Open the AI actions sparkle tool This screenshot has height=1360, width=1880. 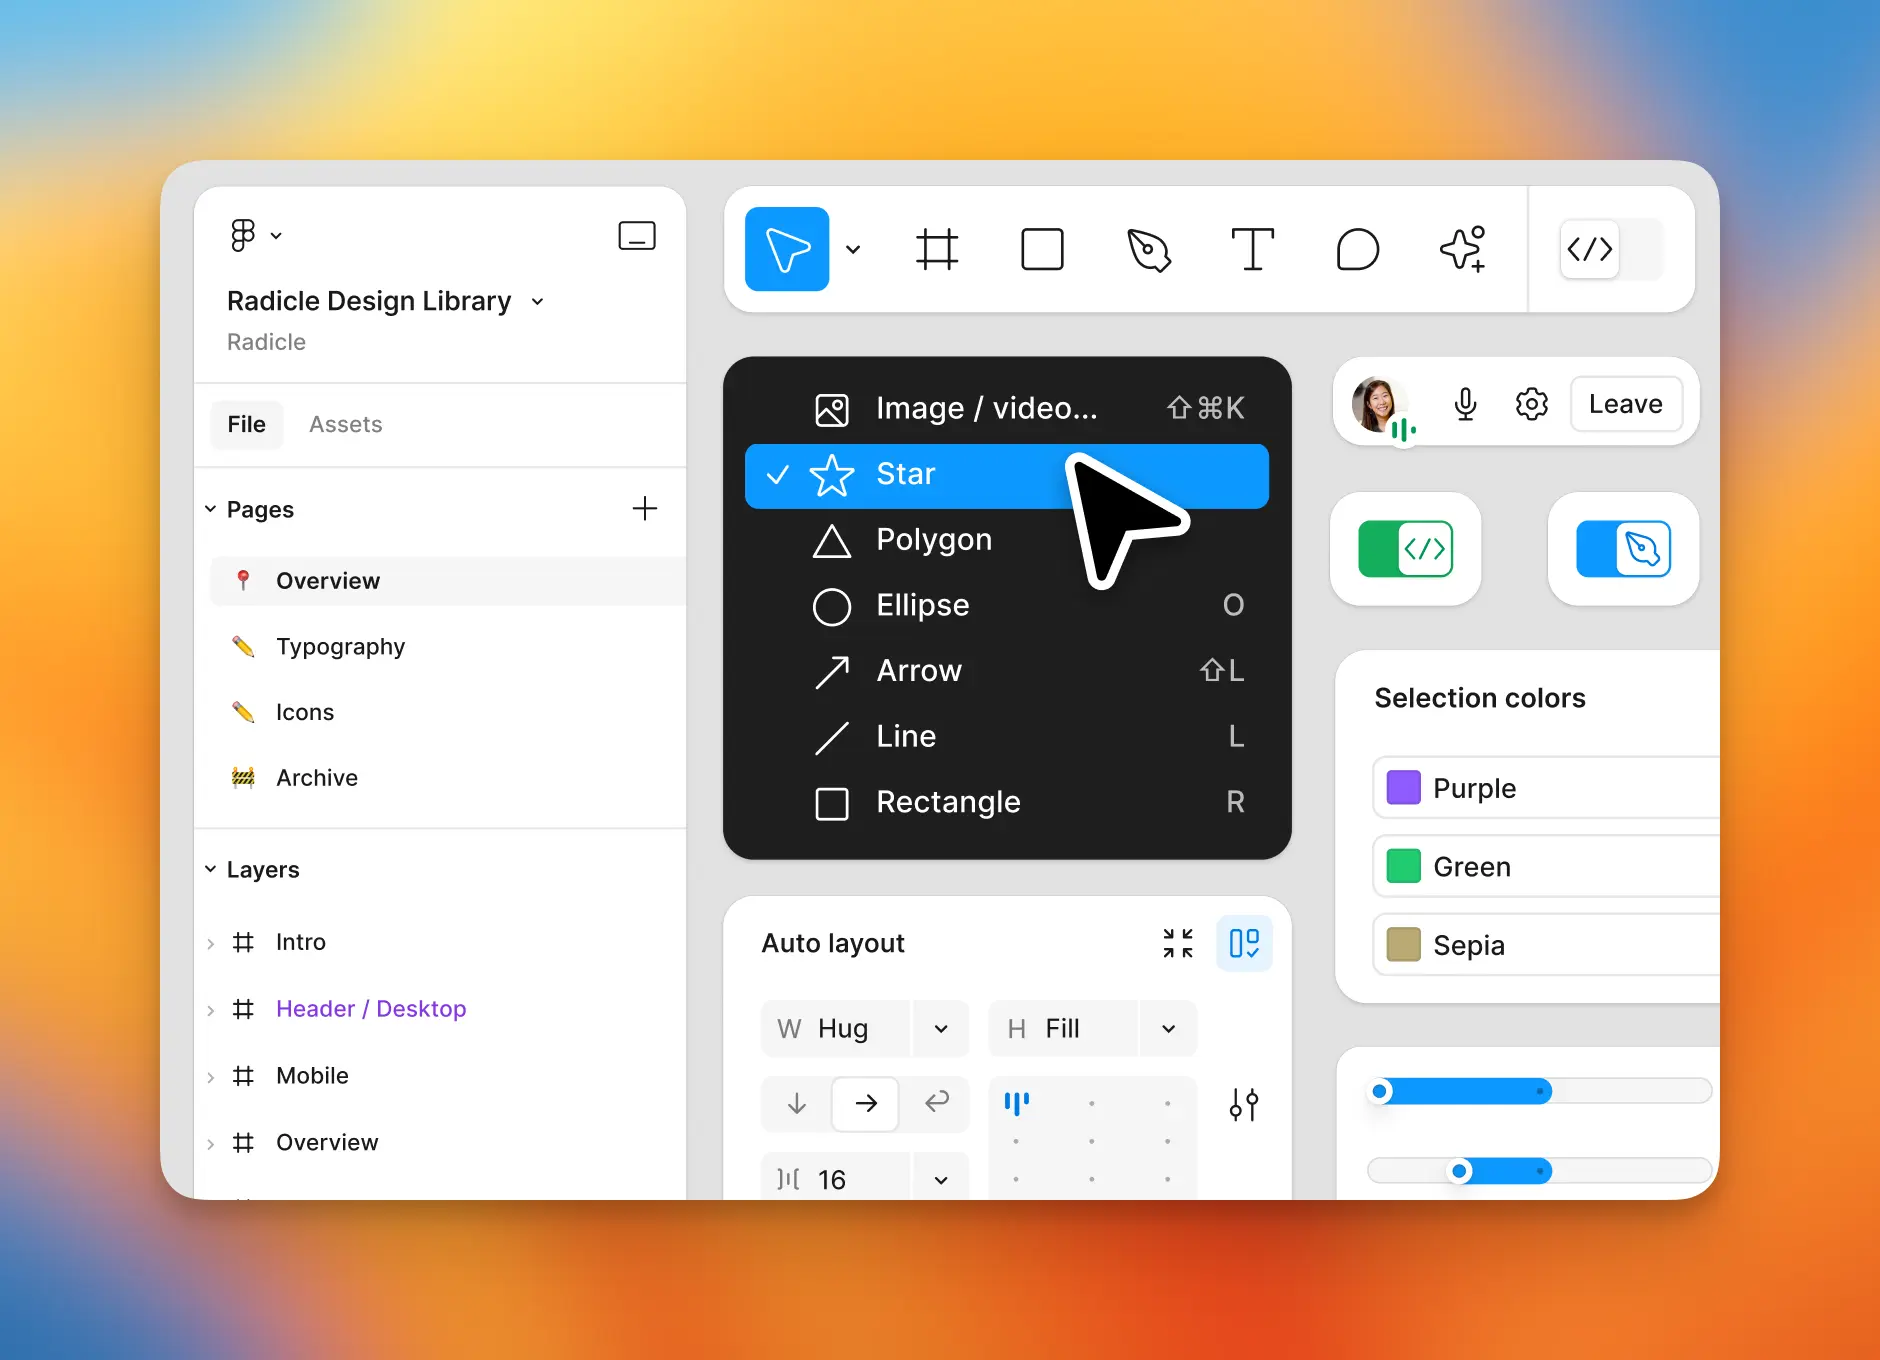pos(1462,249)
